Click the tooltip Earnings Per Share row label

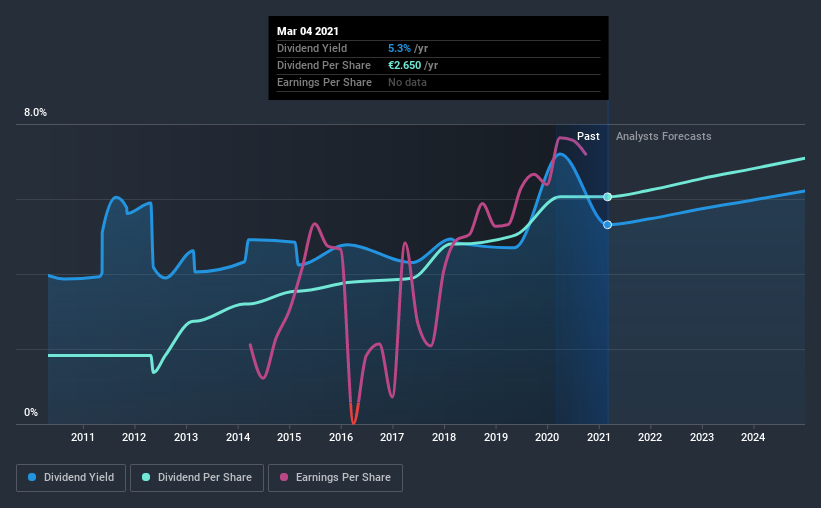point(324,82)
